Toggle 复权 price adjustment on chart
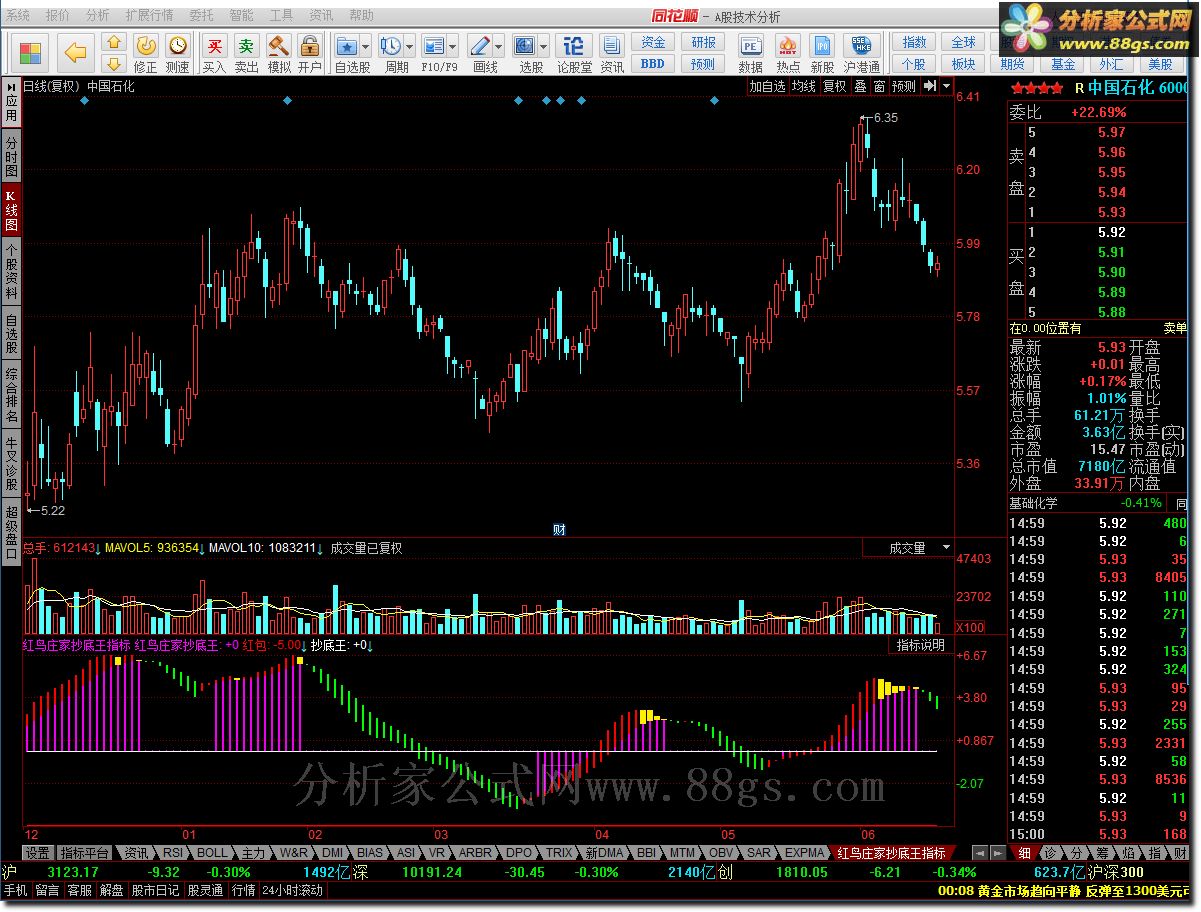Viewport: 1201px width, 912px height. coord(834,86)
